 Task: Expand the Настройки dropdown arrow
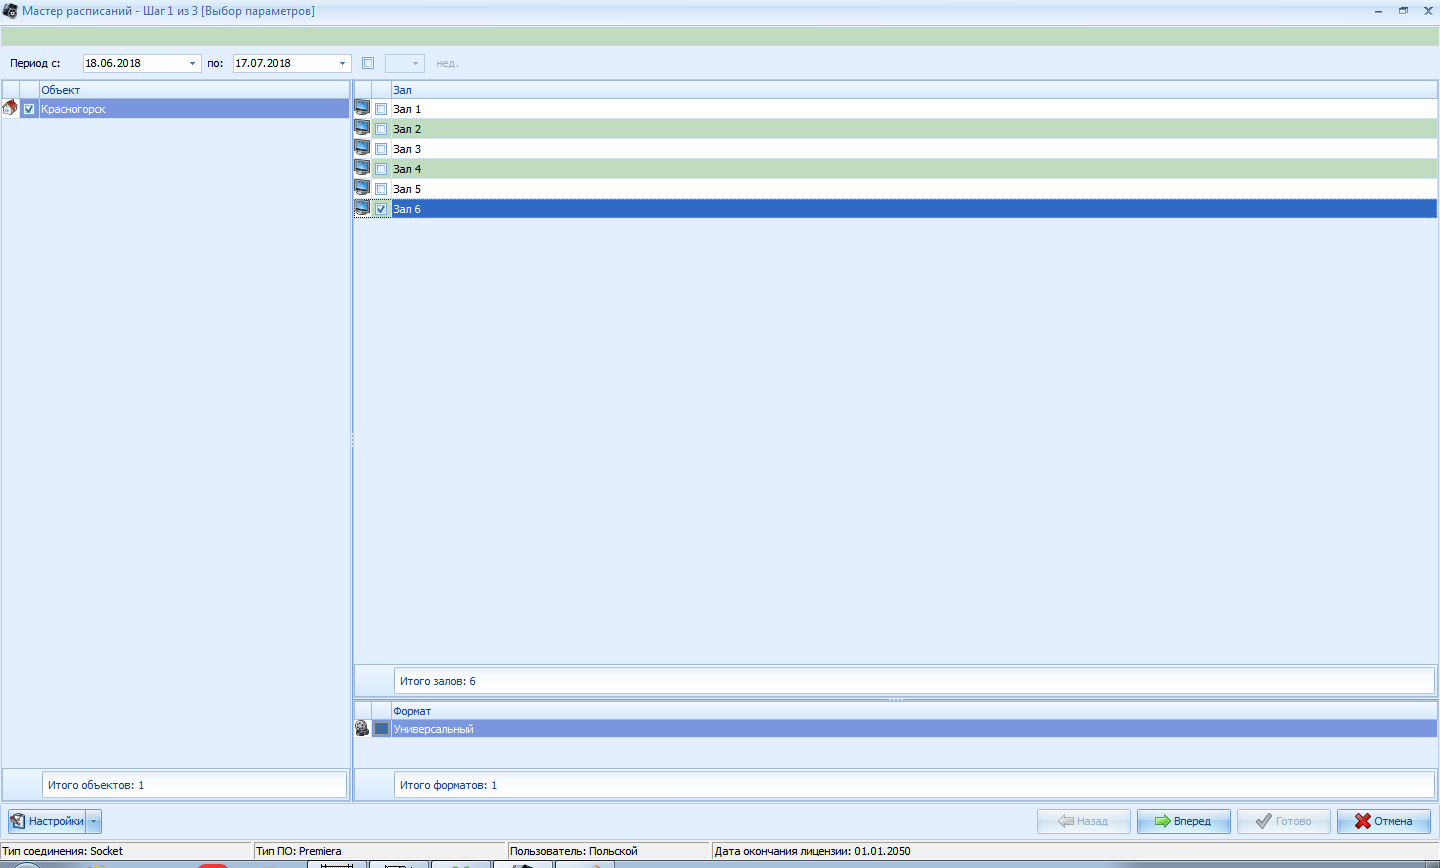click(94, 821)
